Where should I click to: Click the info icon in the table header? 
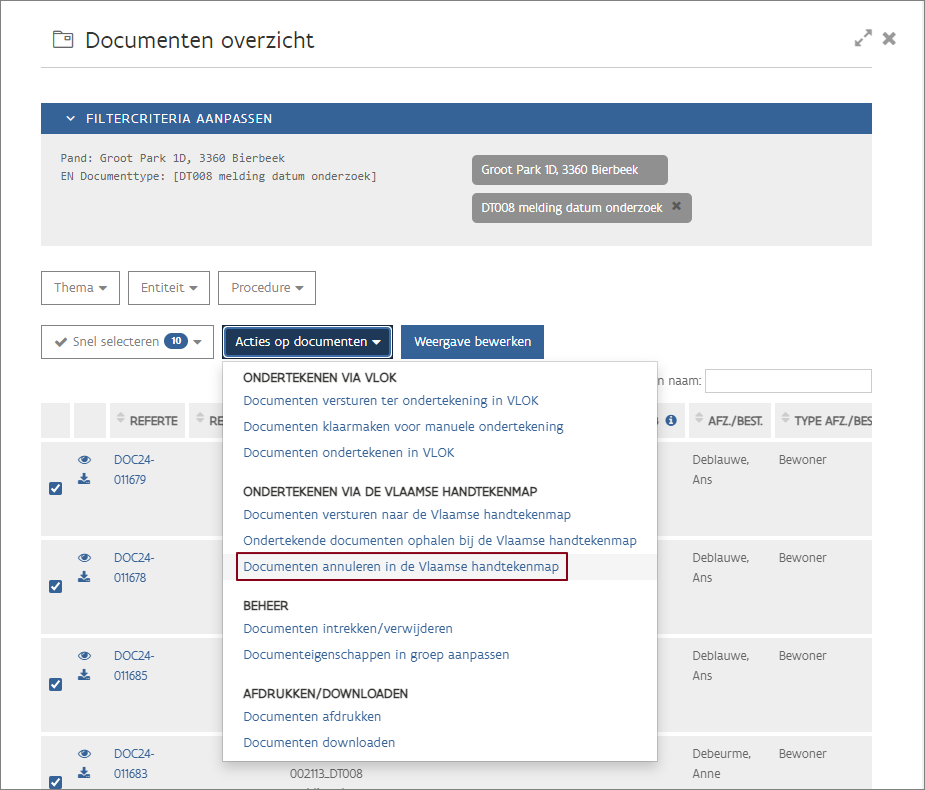point(671,421)
